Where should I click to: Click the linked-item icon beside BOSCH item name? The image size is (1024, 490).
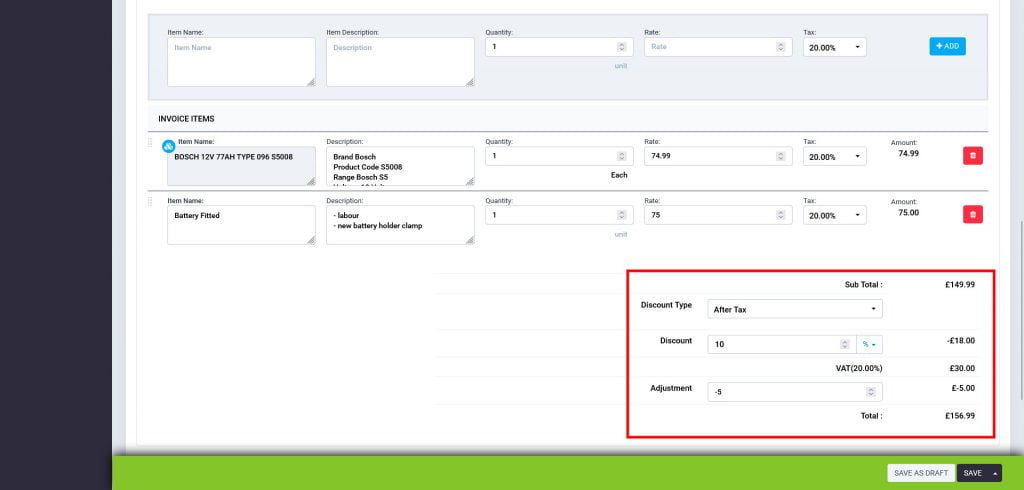168,146
